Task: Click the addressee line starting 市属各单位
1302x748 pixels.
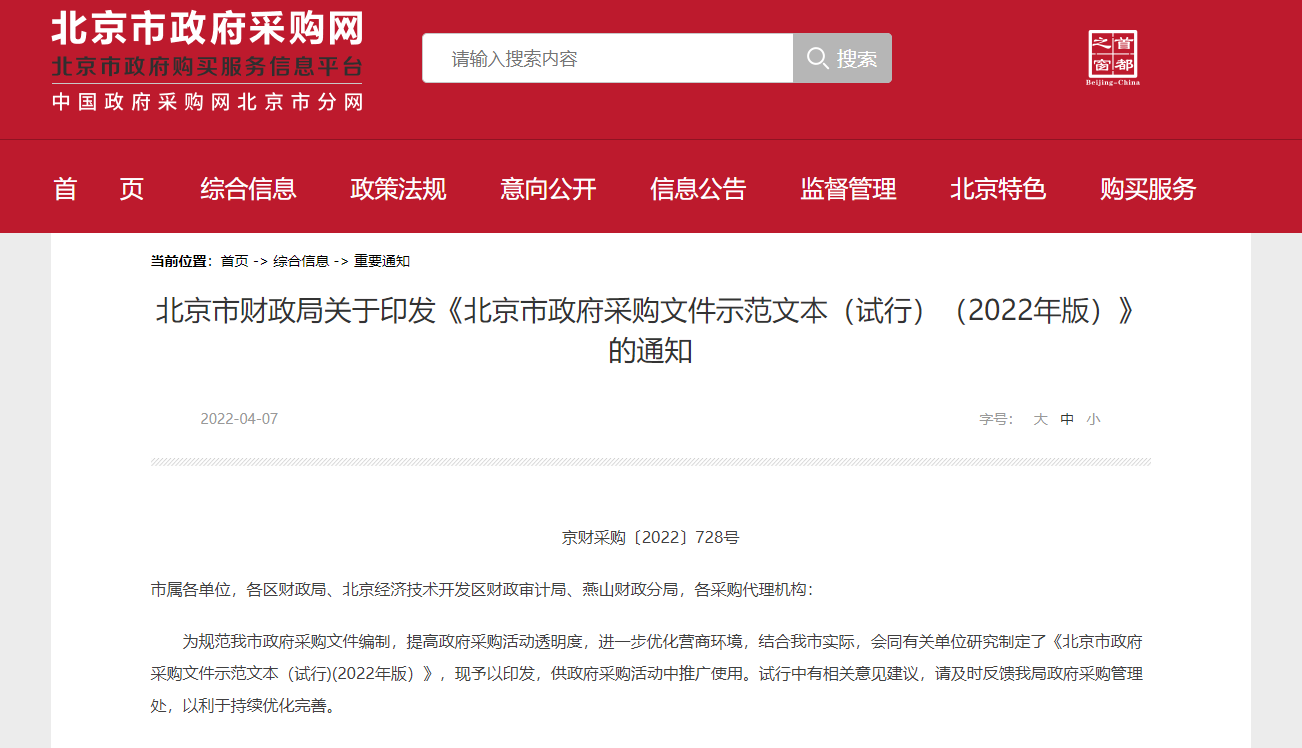Action: tap(482, 589)
